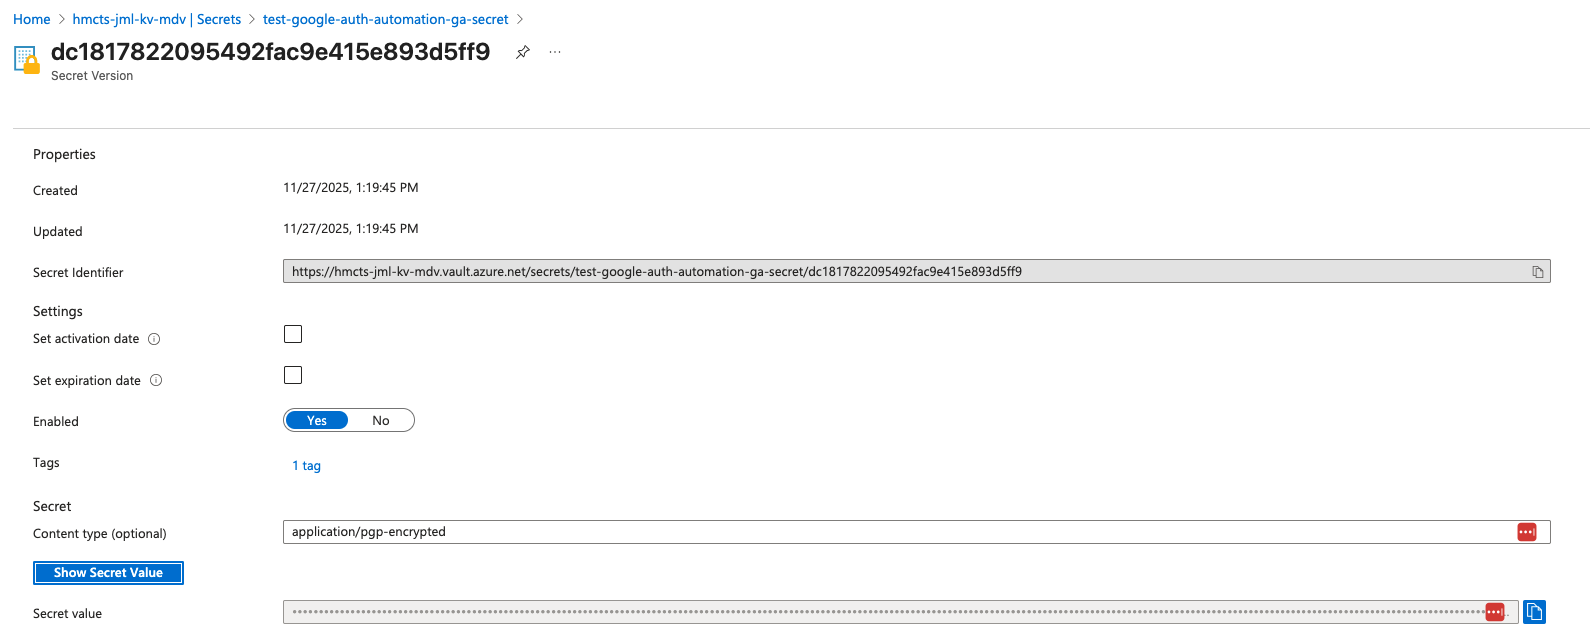This screenshot has height=638, width=1590.
Task: Set Enabled toggle to No
Action: pos(381,421)
